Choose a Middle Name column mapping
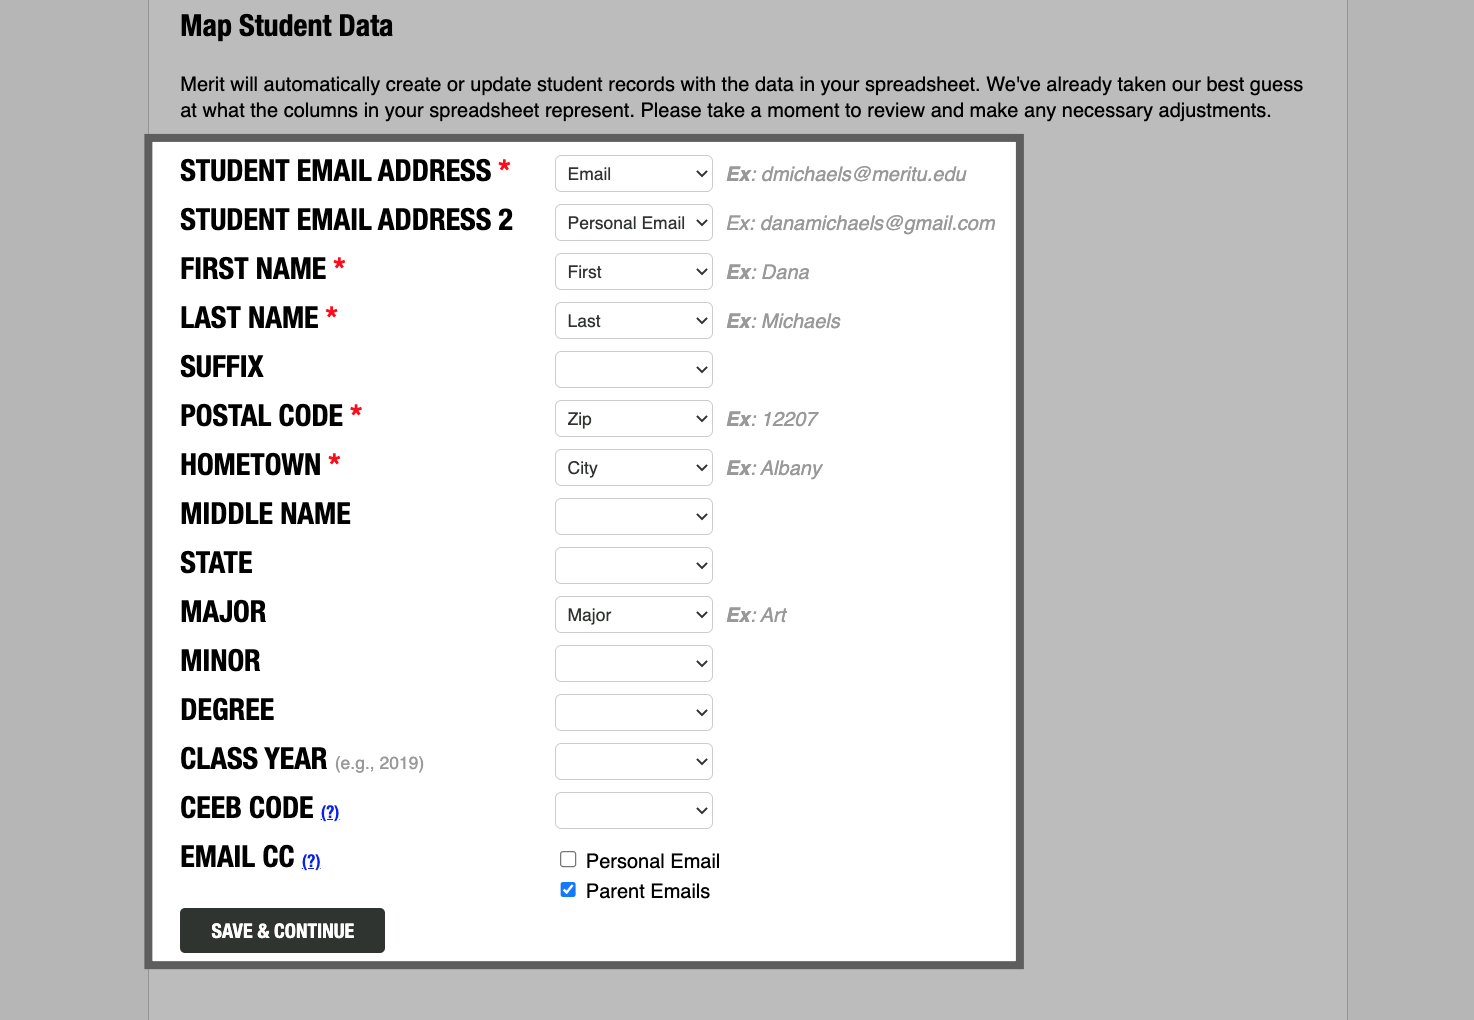Screen dimensions: 1474x1020 [x=633, y=517]
